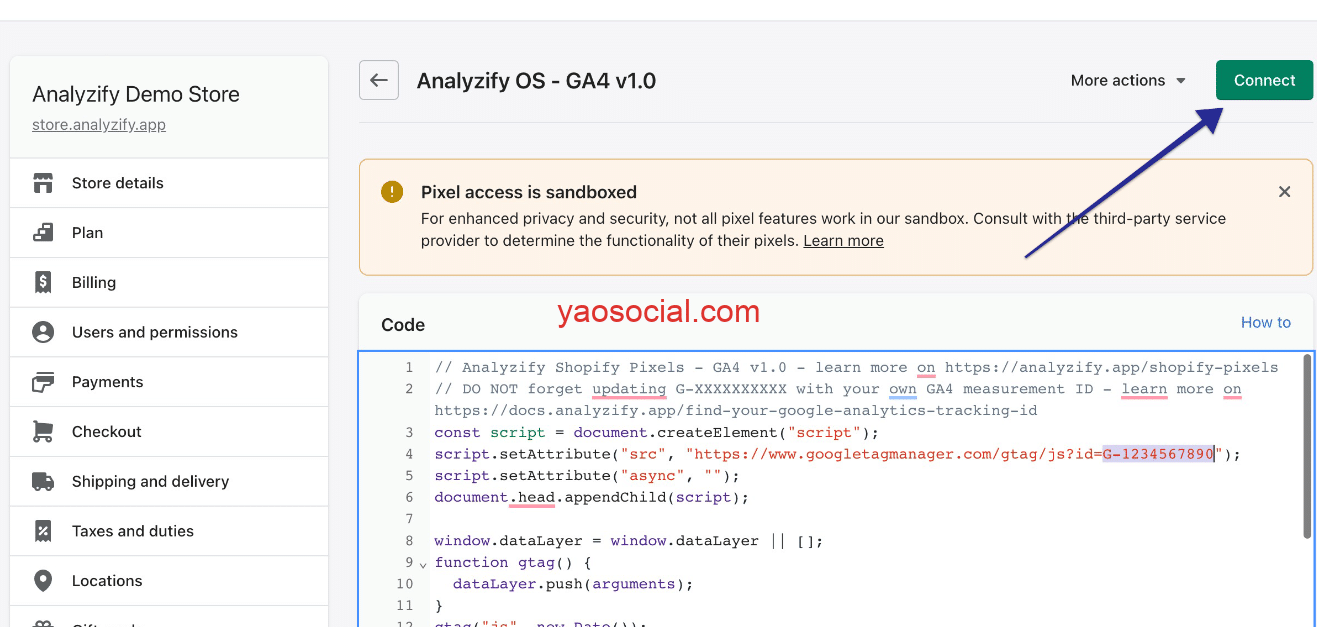Collapse the gtag function fold arrow
This screenshot has height=627, width=1317.
[x=423, y=564]
